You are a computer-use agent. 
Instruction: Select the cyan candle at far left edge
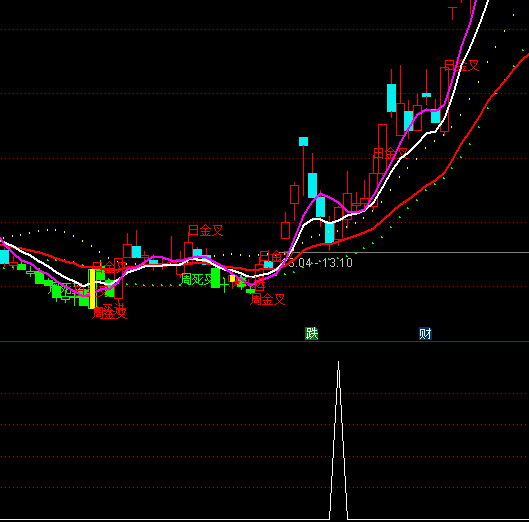4,257
